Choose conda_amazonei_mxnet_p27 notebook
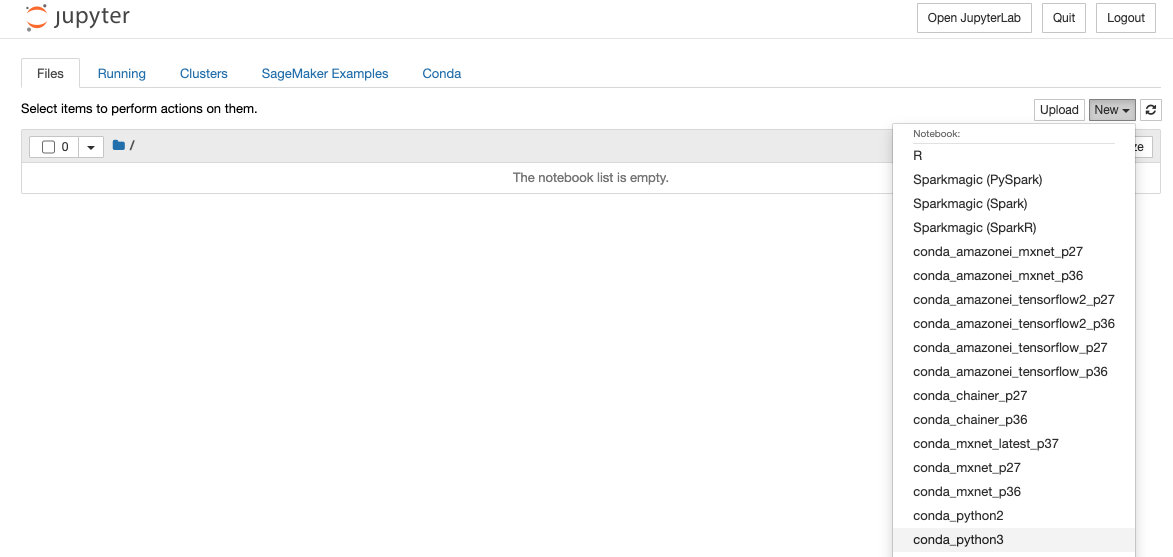Screen dimensions: 1173x557 1014,251
